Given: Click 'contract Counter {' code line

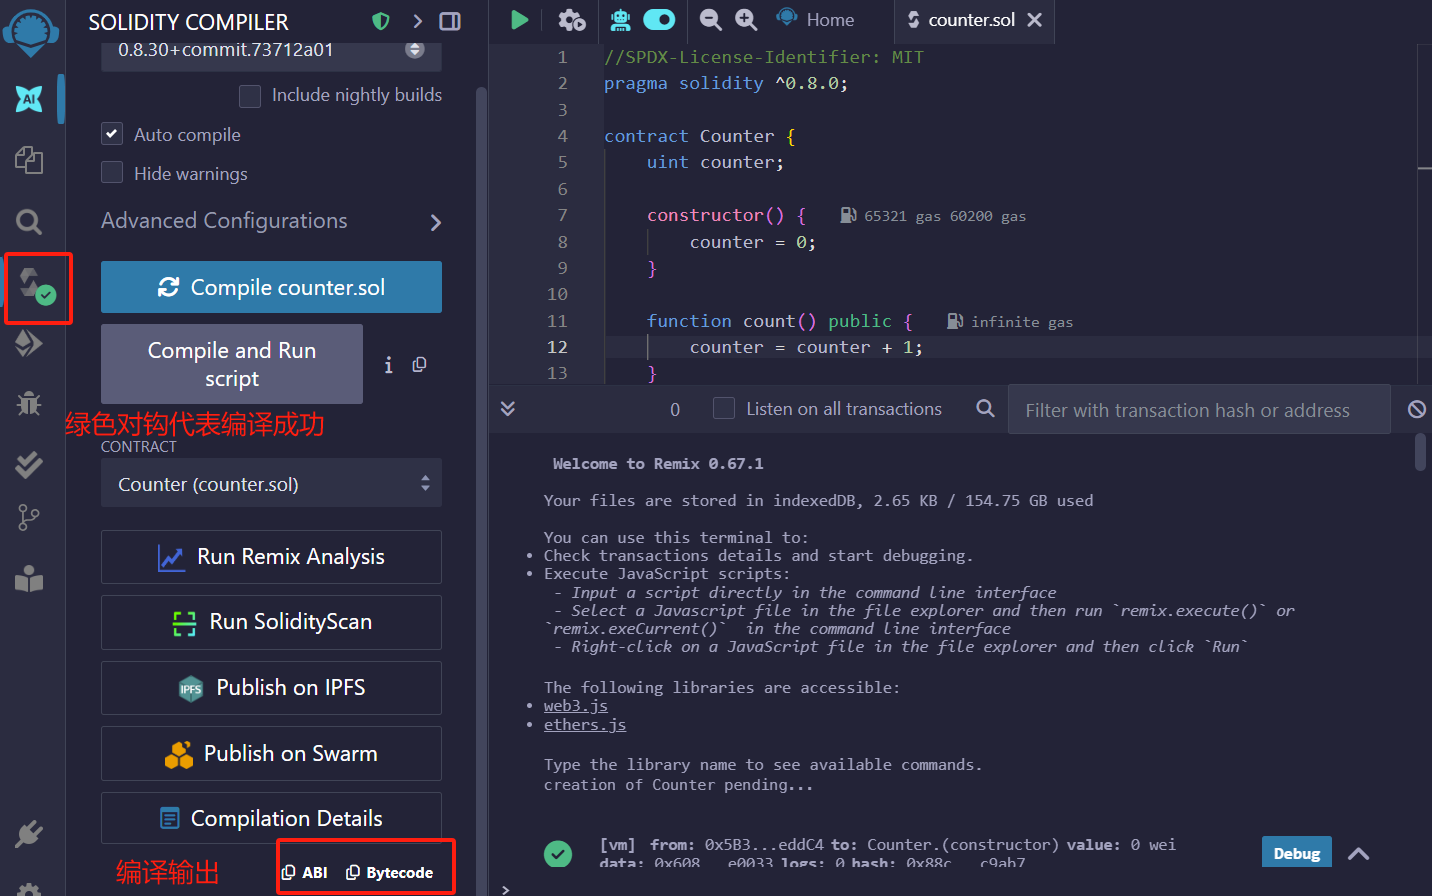Looking at the screenshot, I should click(699, 136).
